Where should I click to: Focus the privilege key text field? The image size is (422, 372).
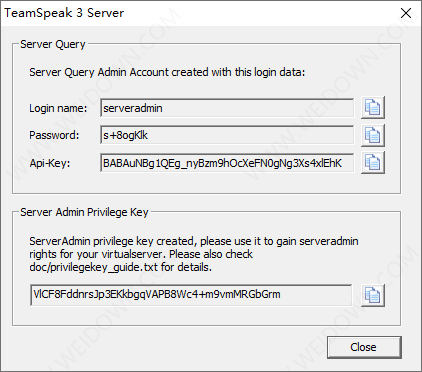(x=191, y=295)
